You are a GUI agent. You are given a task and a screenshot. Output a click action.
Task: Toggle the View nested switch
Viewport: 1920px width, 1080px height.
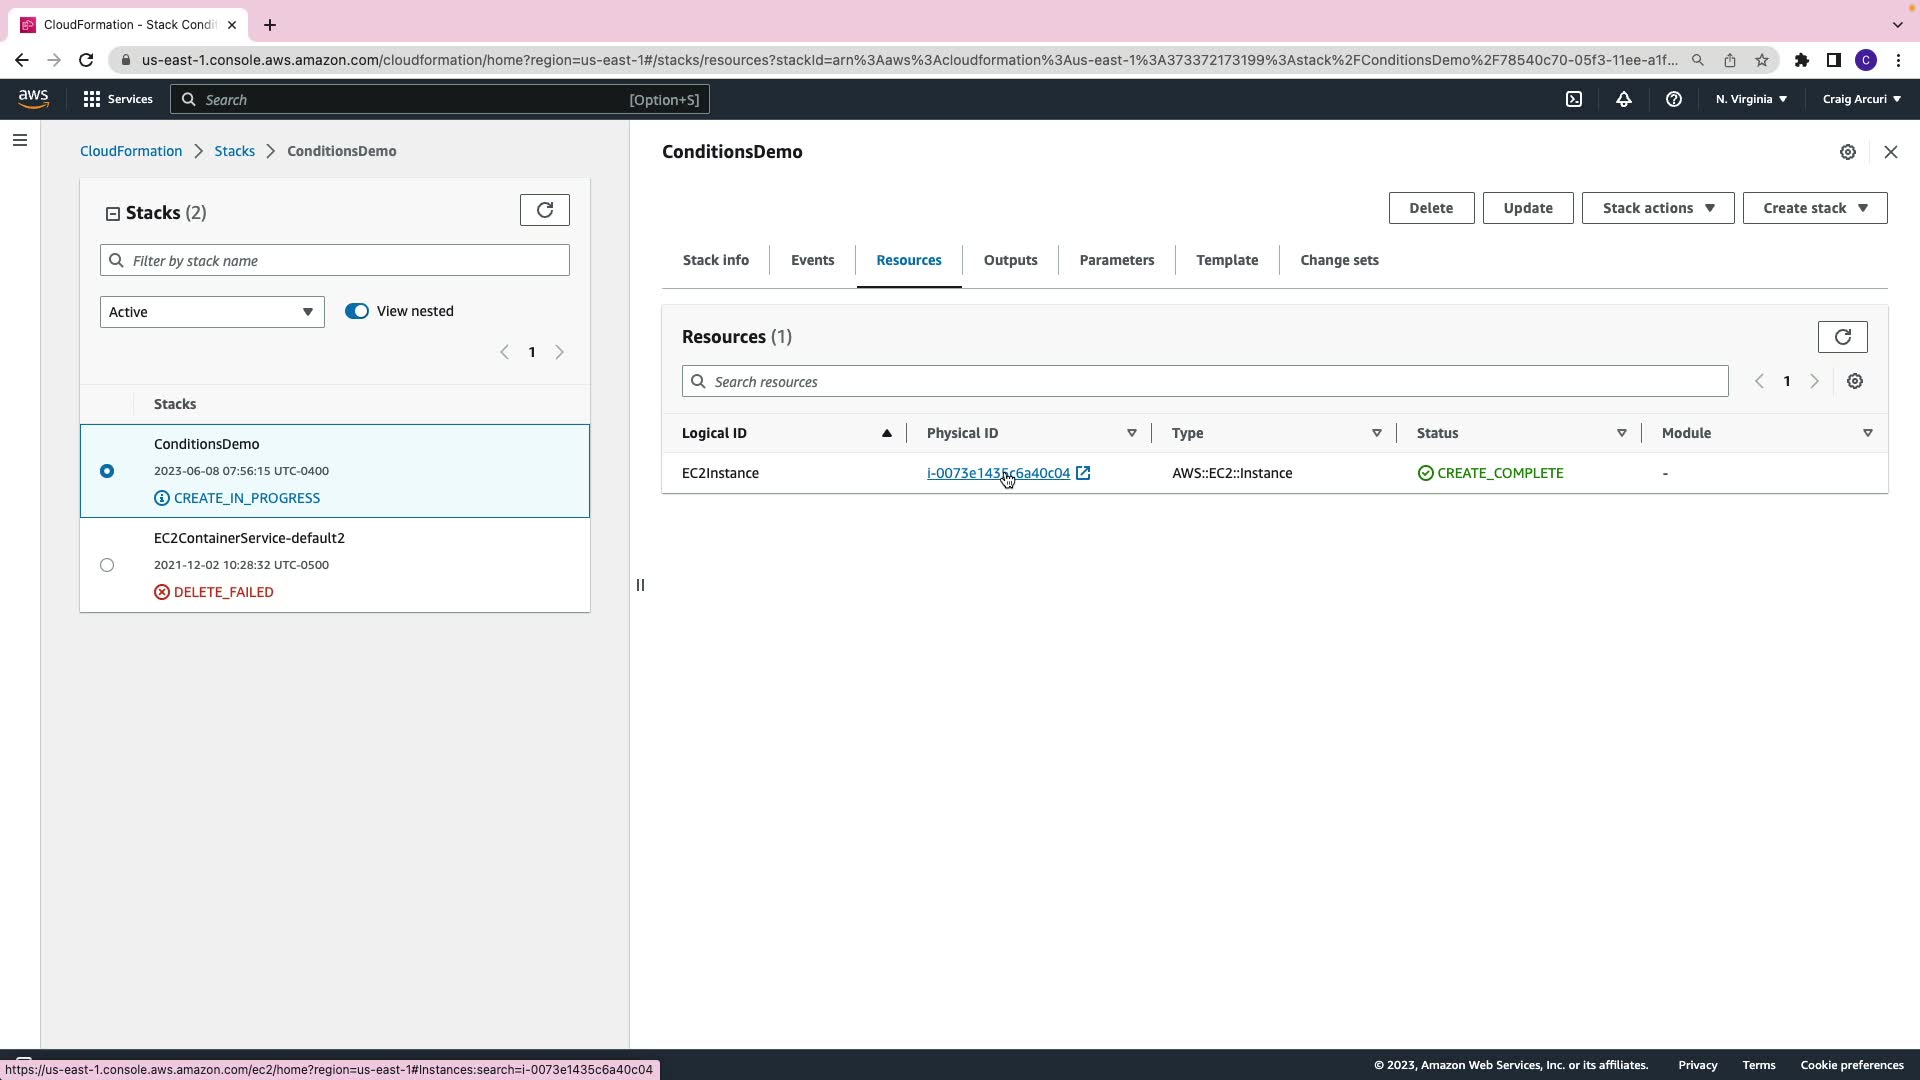357,311
